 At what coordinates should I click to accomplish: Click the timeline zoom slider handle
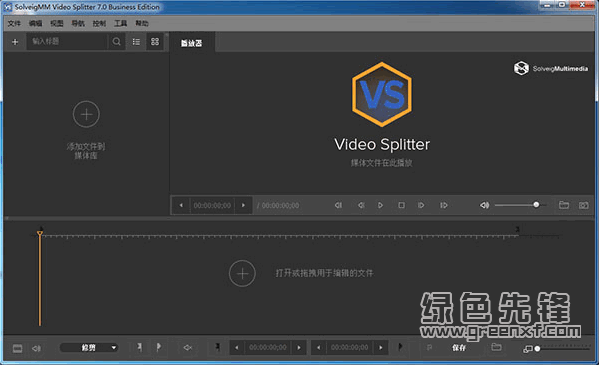pyautogui.click(x=537, y=348)
